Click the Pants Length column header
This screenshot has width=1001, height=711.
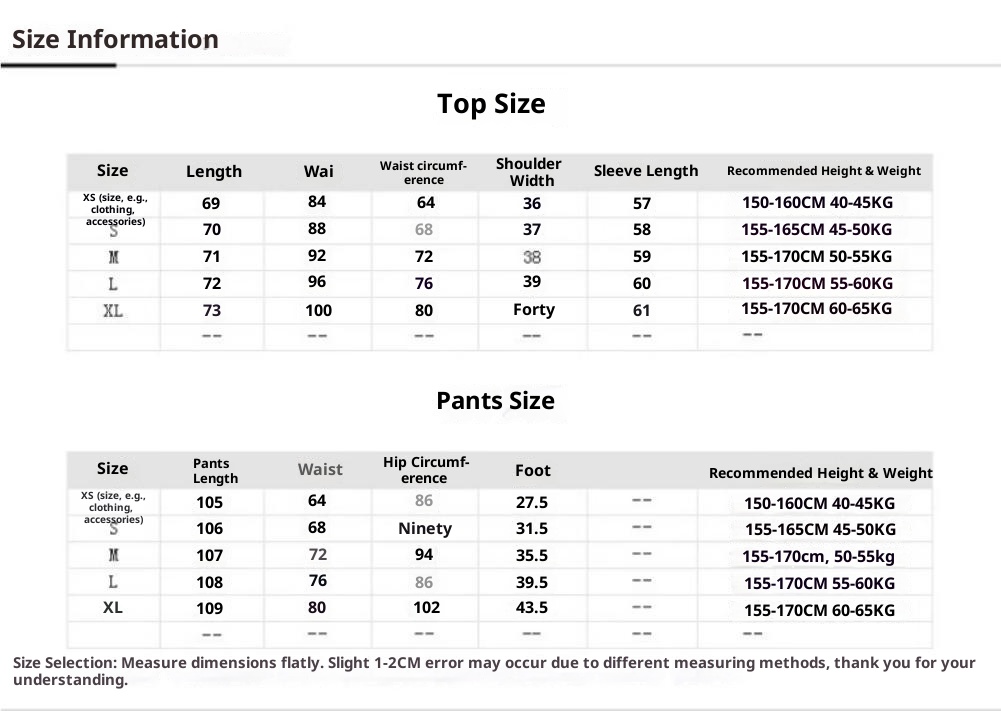tap(215, 471)
